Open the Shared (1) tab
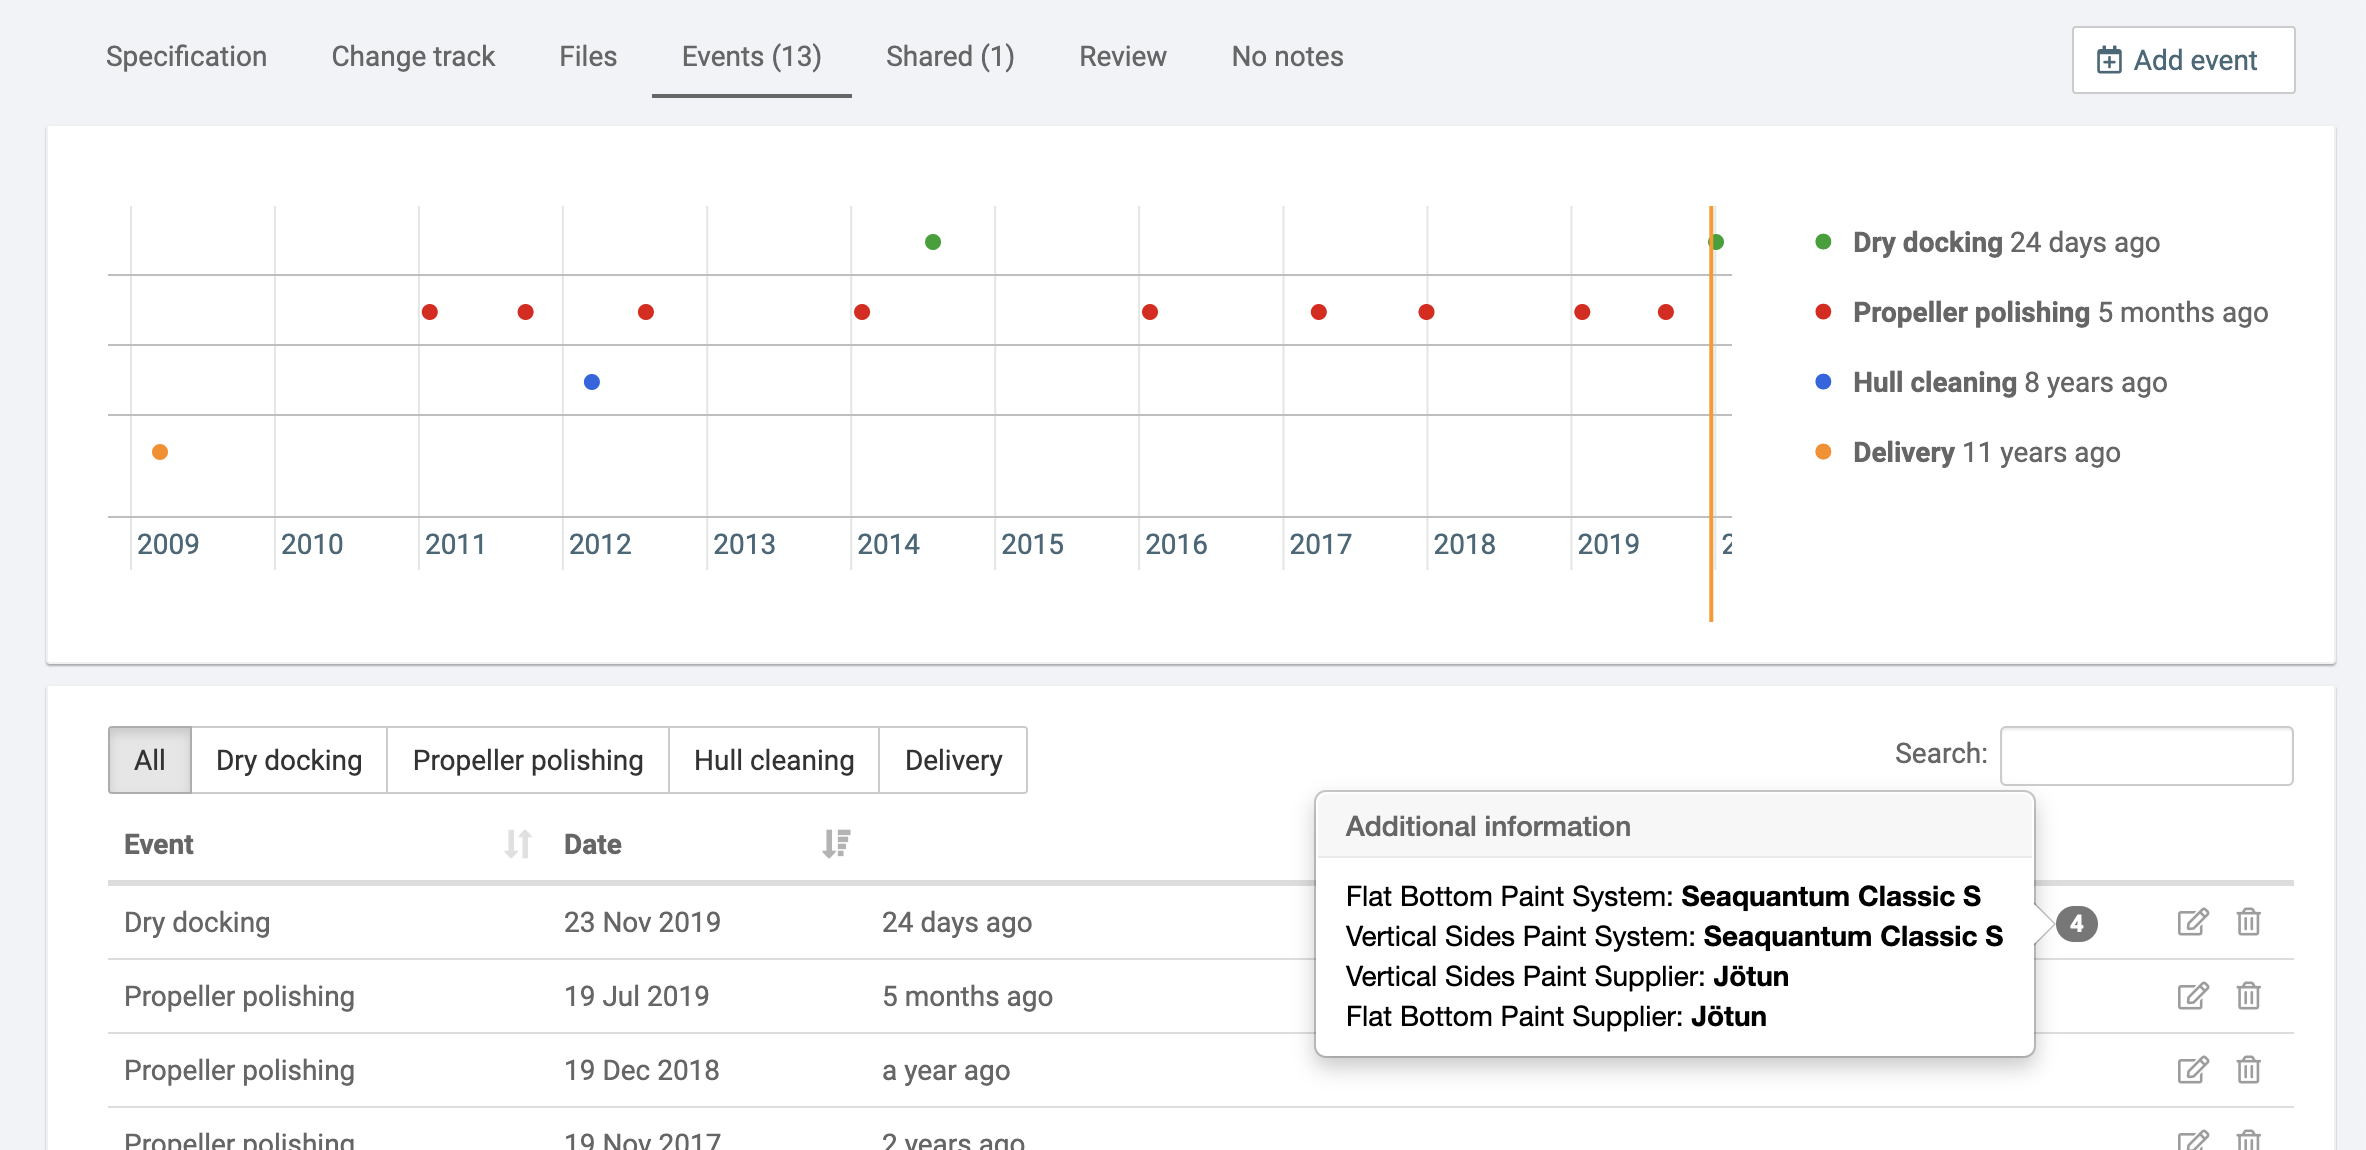Viewport: 2366px width, 1150px height. [x=949, y=57]
